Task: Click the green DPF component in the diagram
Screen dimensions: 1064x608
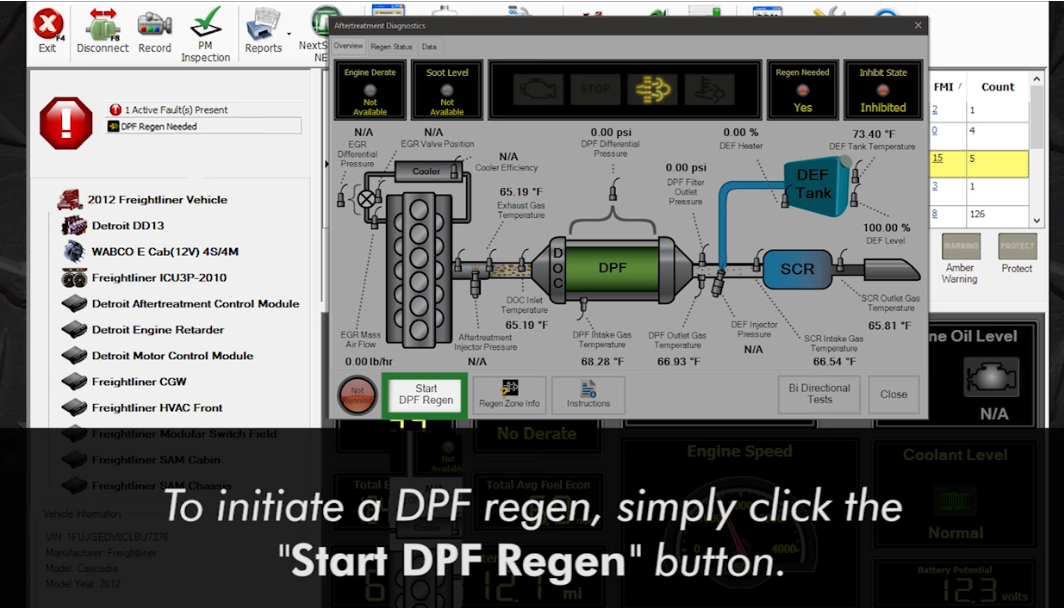Action: pyautogui.click(x=612, y=268)
